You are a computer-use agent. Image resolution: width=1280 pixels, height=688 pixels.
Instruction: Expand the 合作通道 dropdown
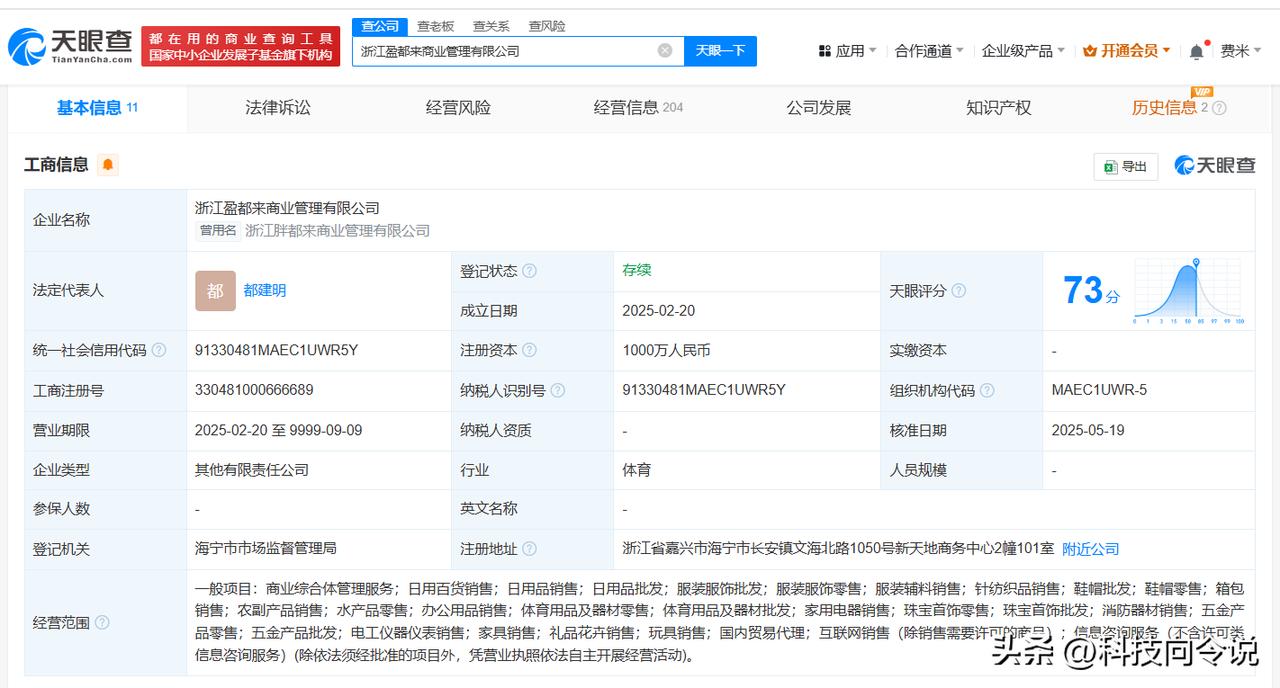click(x=929, y=51)
